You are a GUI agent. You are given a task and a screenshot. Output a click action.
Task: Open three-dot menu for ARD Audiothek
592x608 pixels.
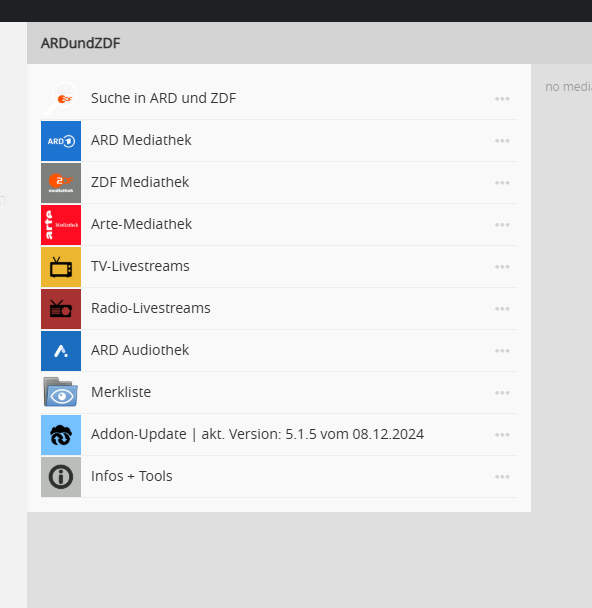click(x=502, y=351)
